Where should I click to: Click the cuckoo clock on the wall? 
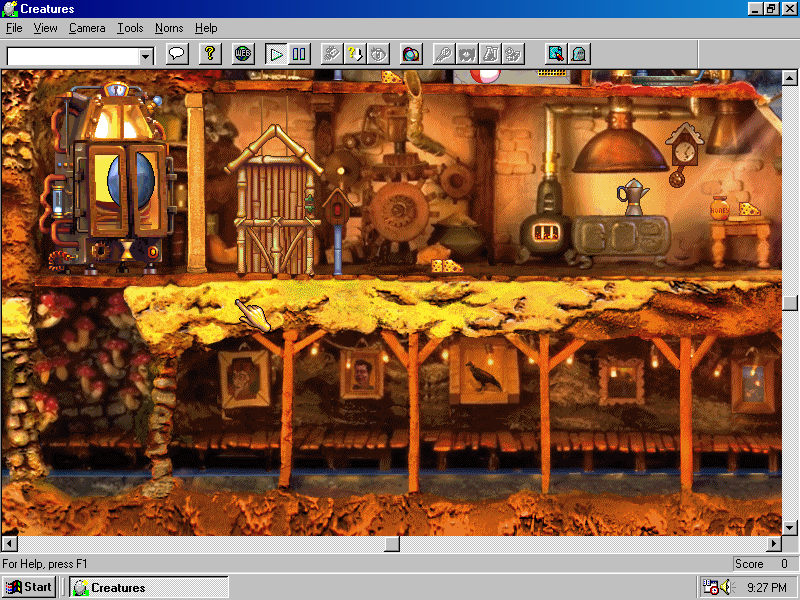pos(684,153)
